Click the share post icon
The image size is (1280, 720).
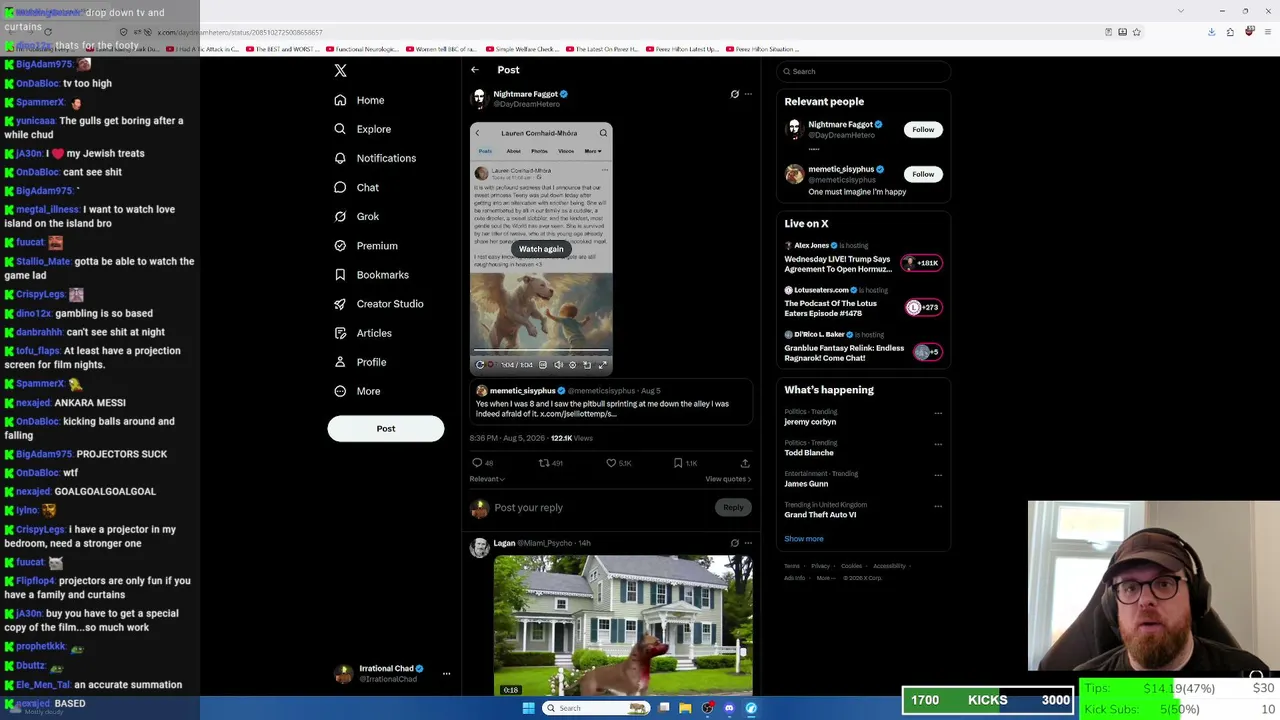(745, 463)
